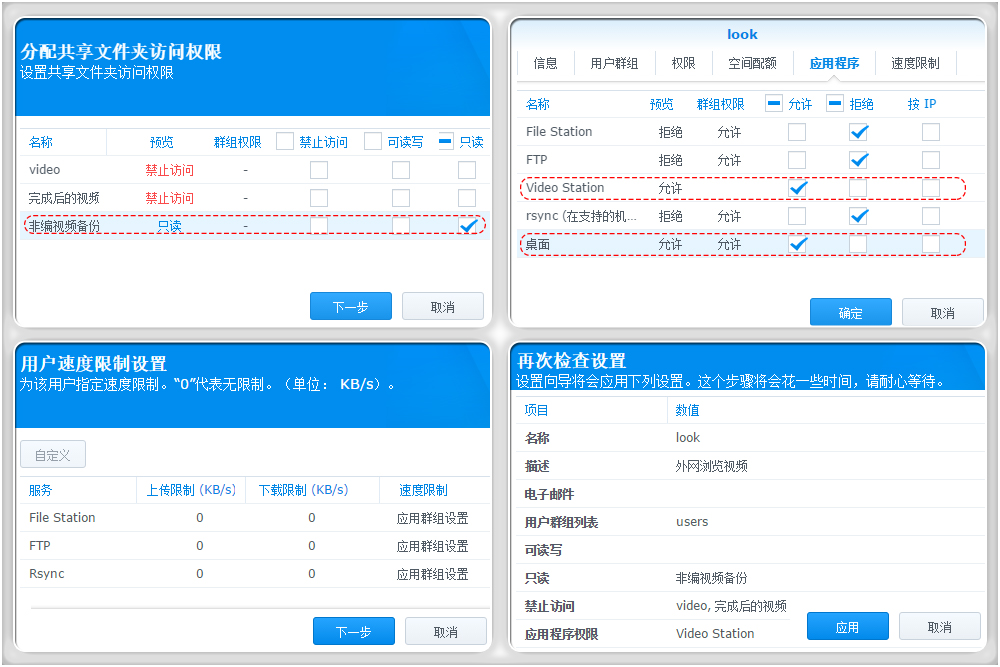The image size is (1000, 667).
Task: Disable 允许 for Video Station
Action: (x=798, y=187)
